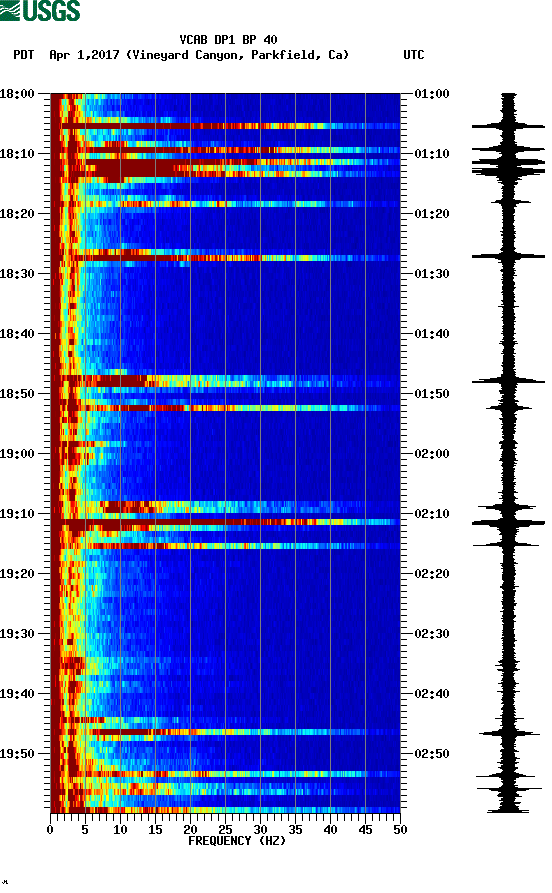
Task: Click the 50 Hz frequency tick label
Action: coord(400,830)
